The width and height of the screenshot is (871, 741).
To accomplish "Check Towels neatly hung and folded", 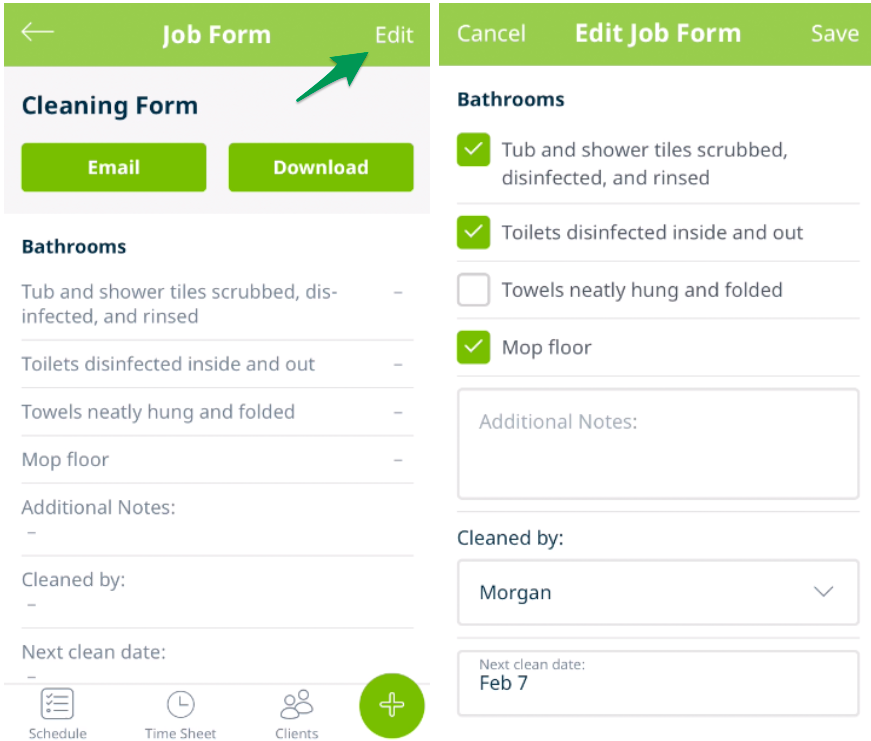I will [x=473, y=289].
